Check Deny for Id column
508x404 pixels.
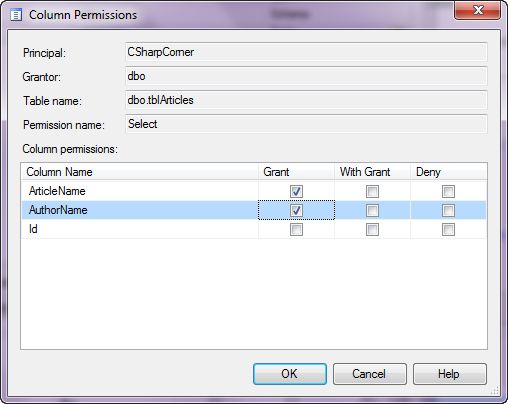pyautogui.click(x=448, y=229)
